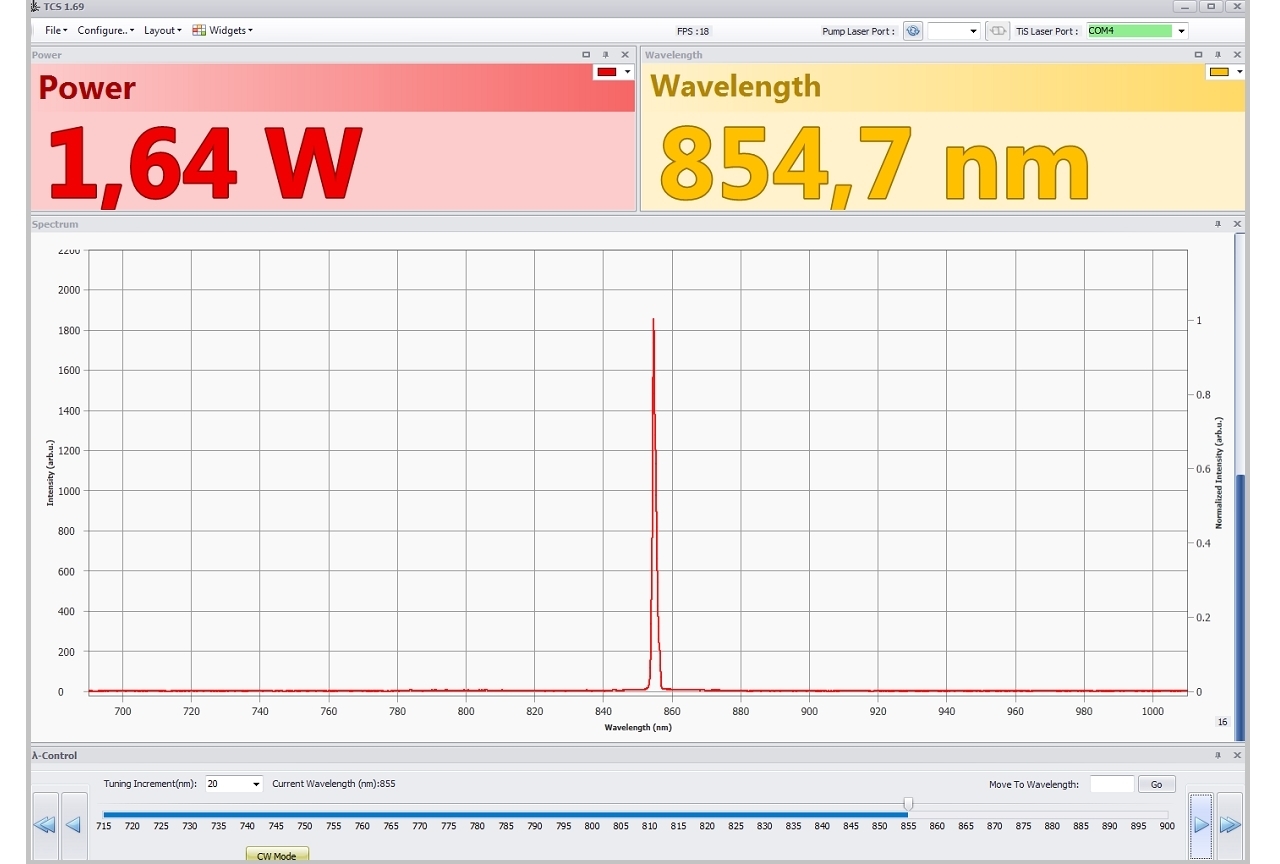Open the red Power color swatch picker

click(614, 72)
